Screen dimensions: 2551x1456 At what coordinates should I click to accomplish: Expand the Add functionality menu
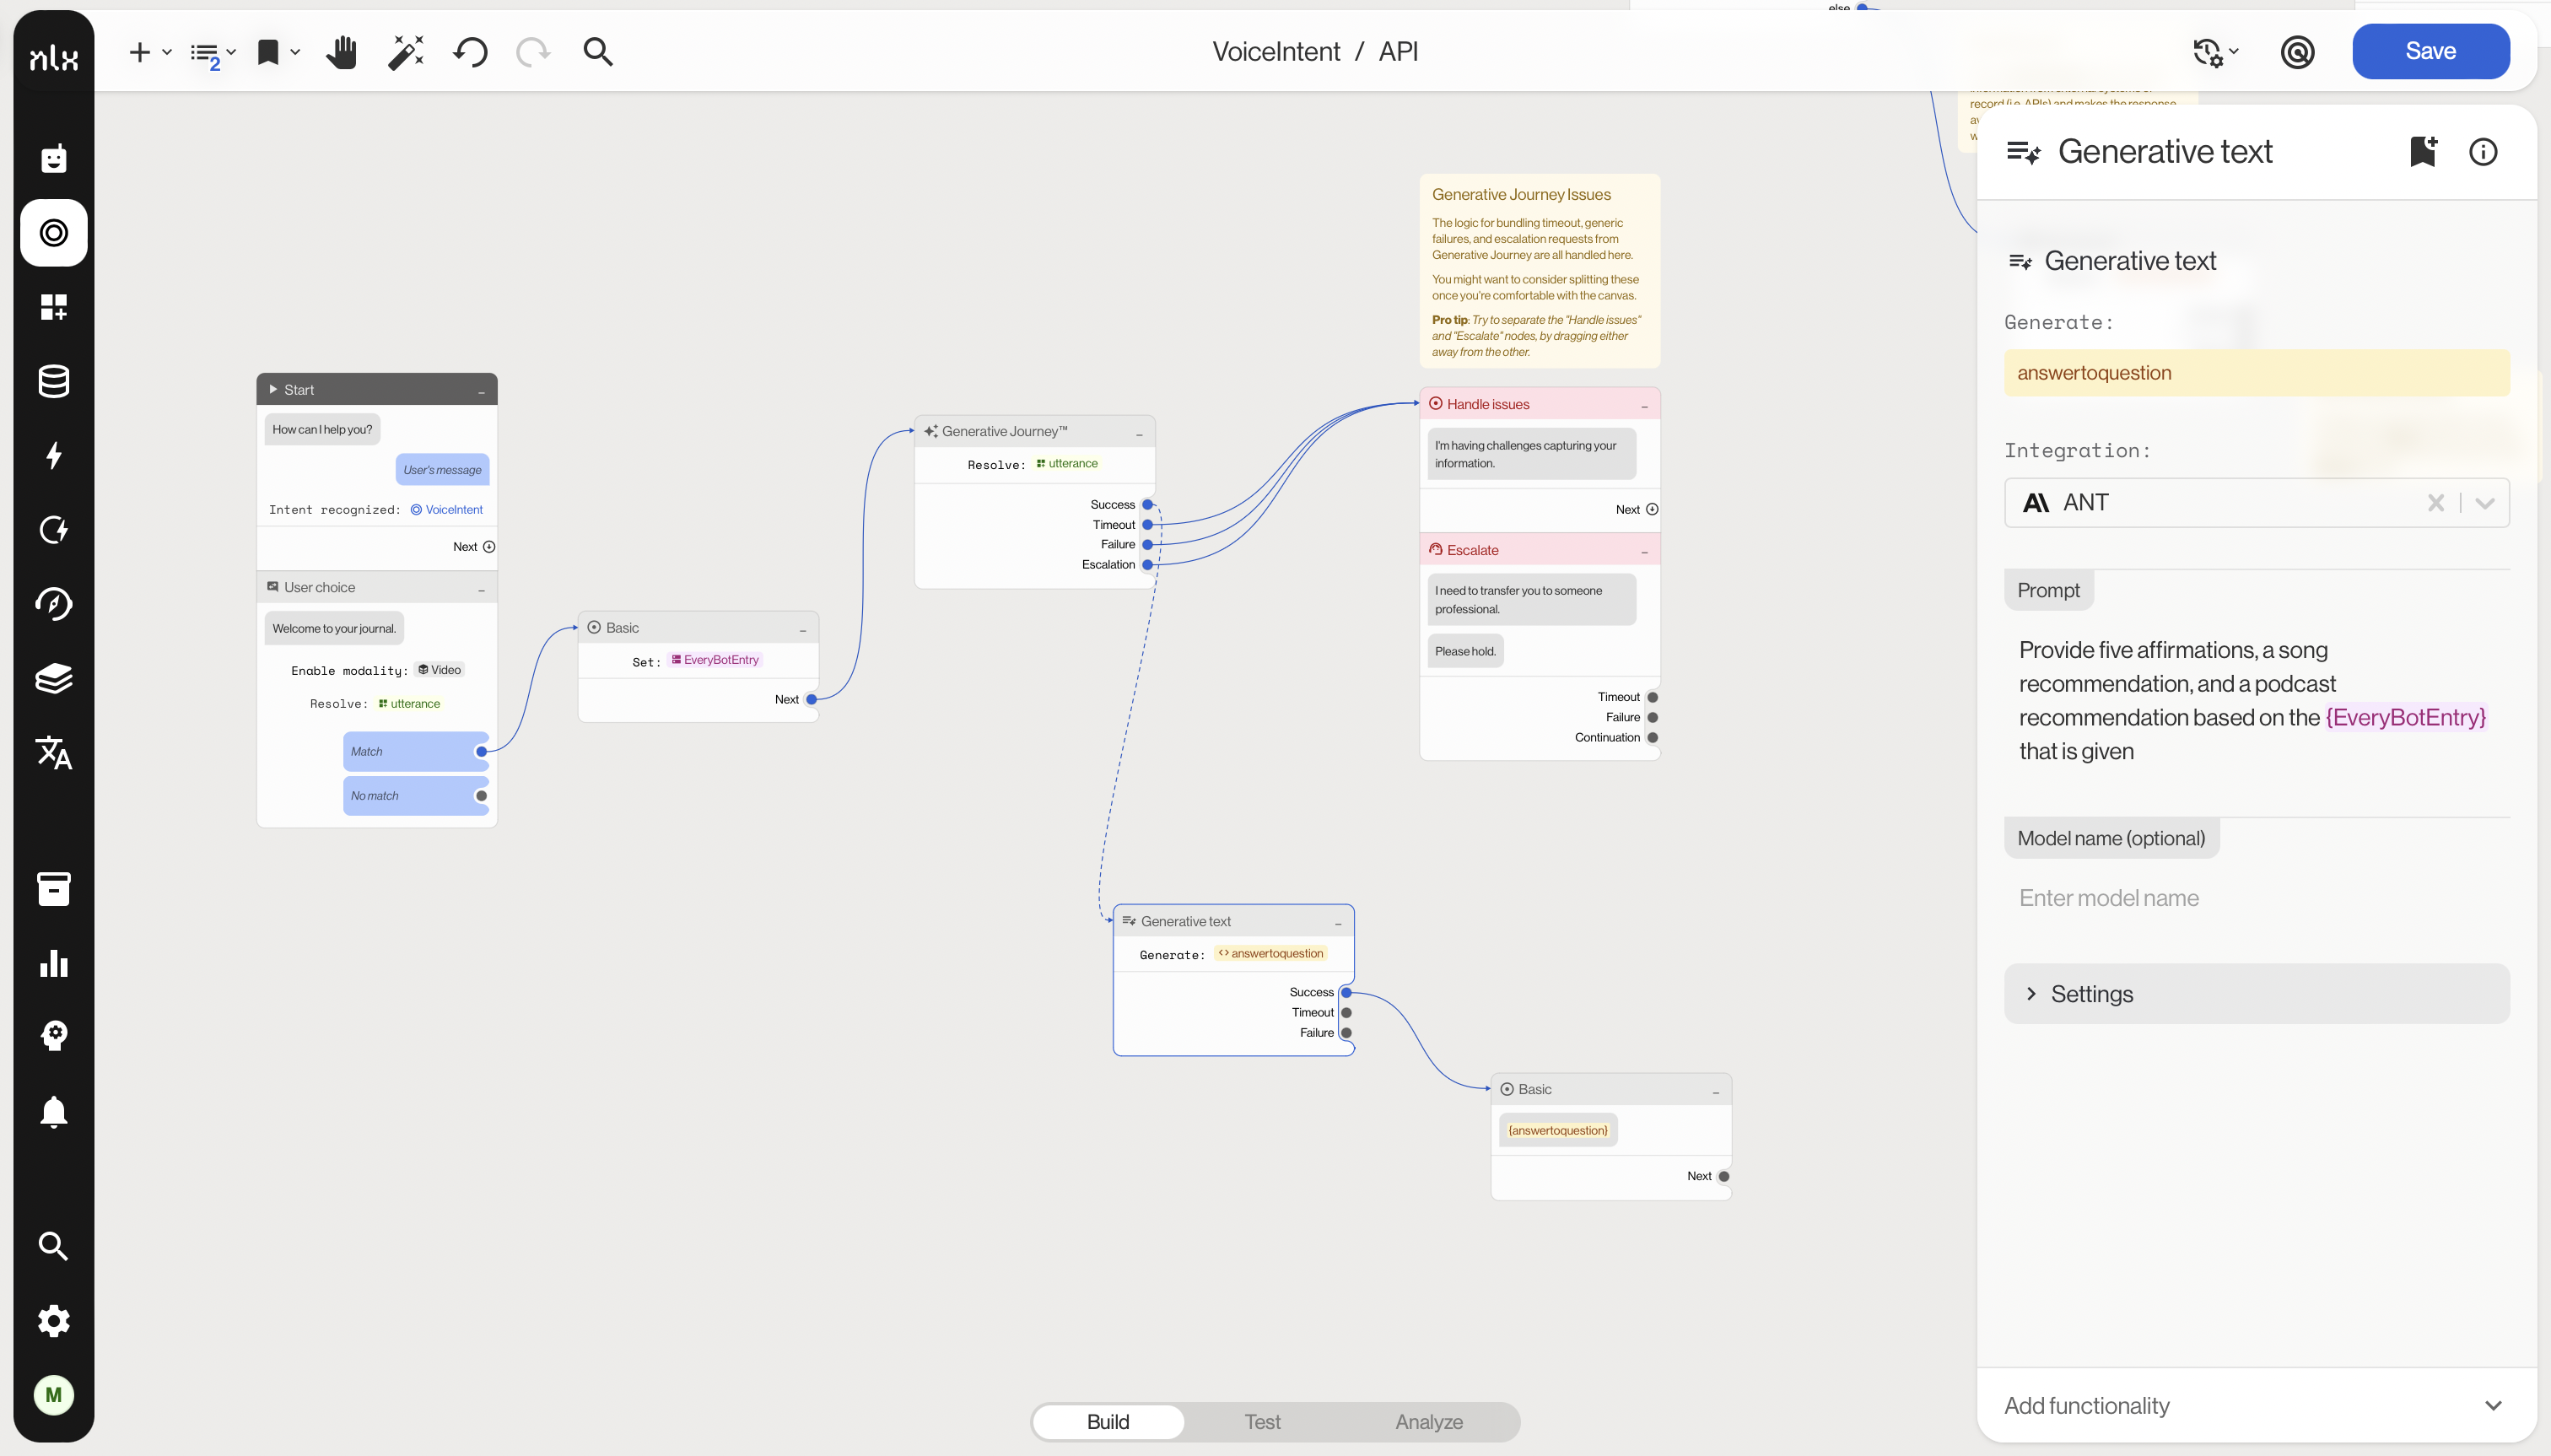[2493, 1406]
